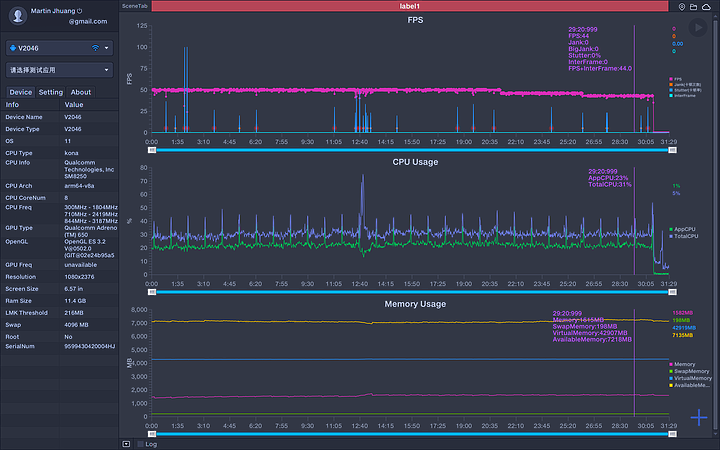Viewport: 720px width, 450px height.
Task: Open the cloud upload icon in top bar
Action: 706,6
